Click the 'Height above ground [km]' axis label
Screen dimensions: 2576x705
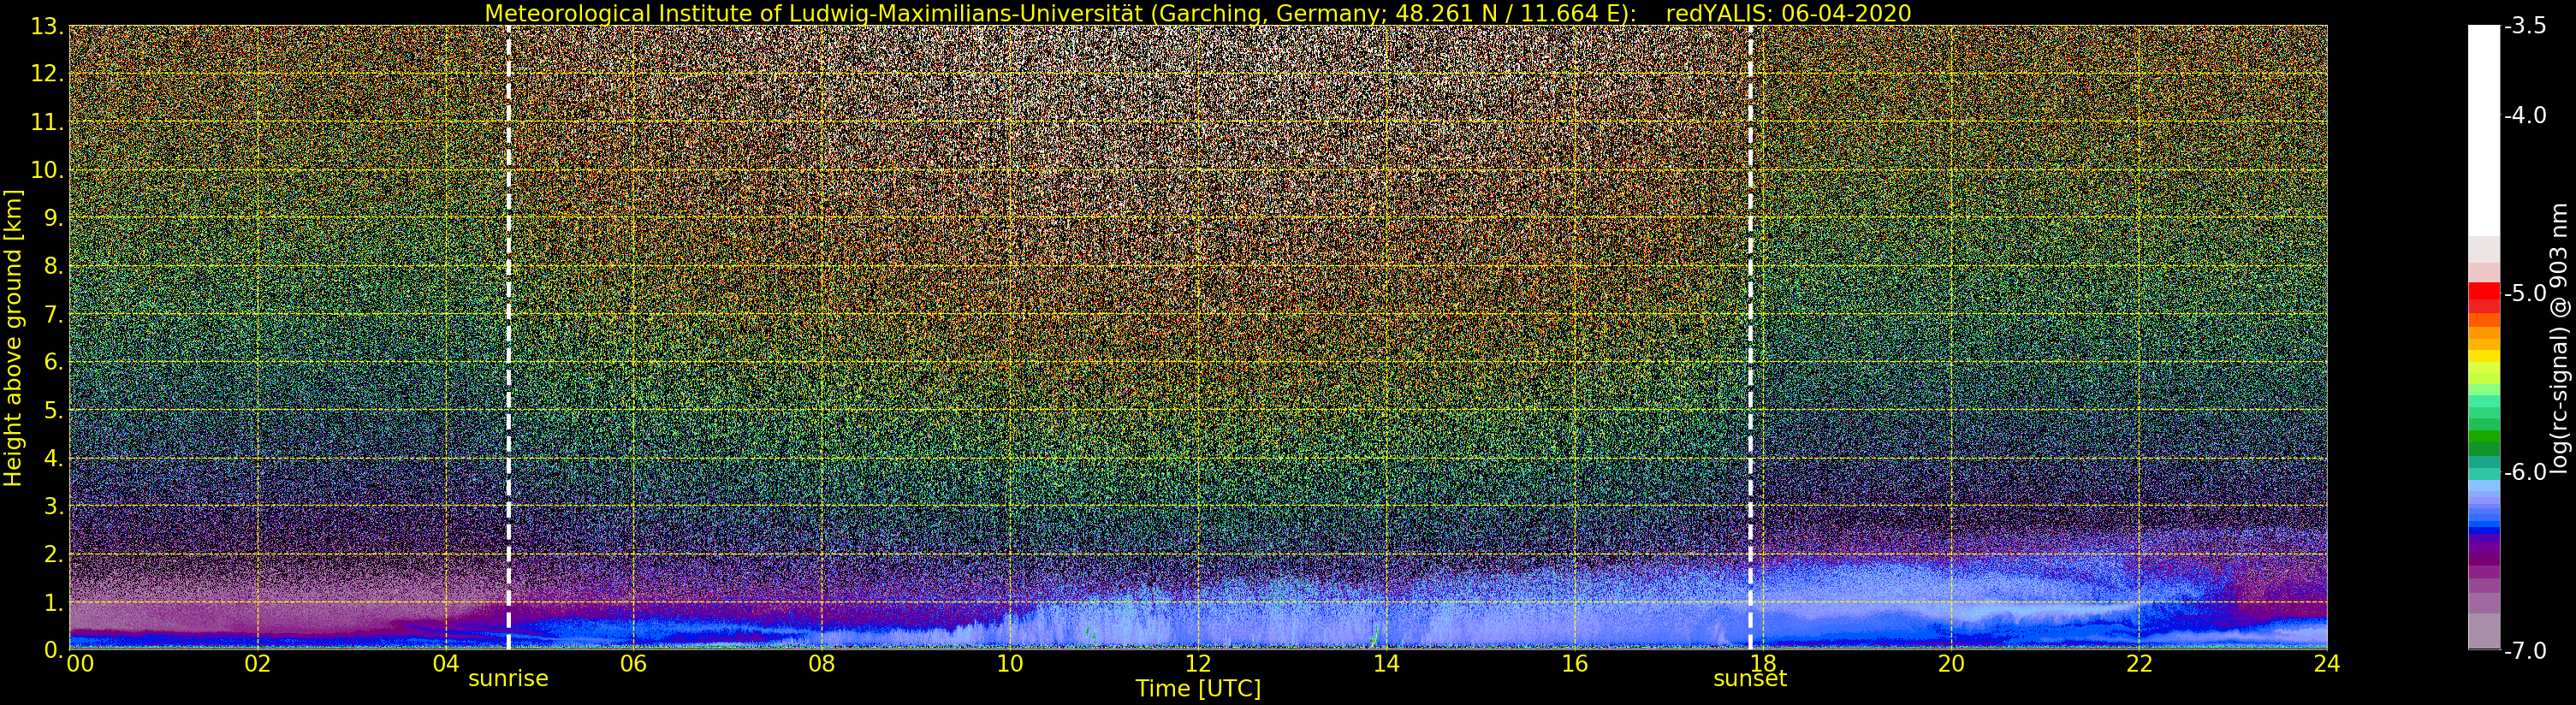click(12, 338)
